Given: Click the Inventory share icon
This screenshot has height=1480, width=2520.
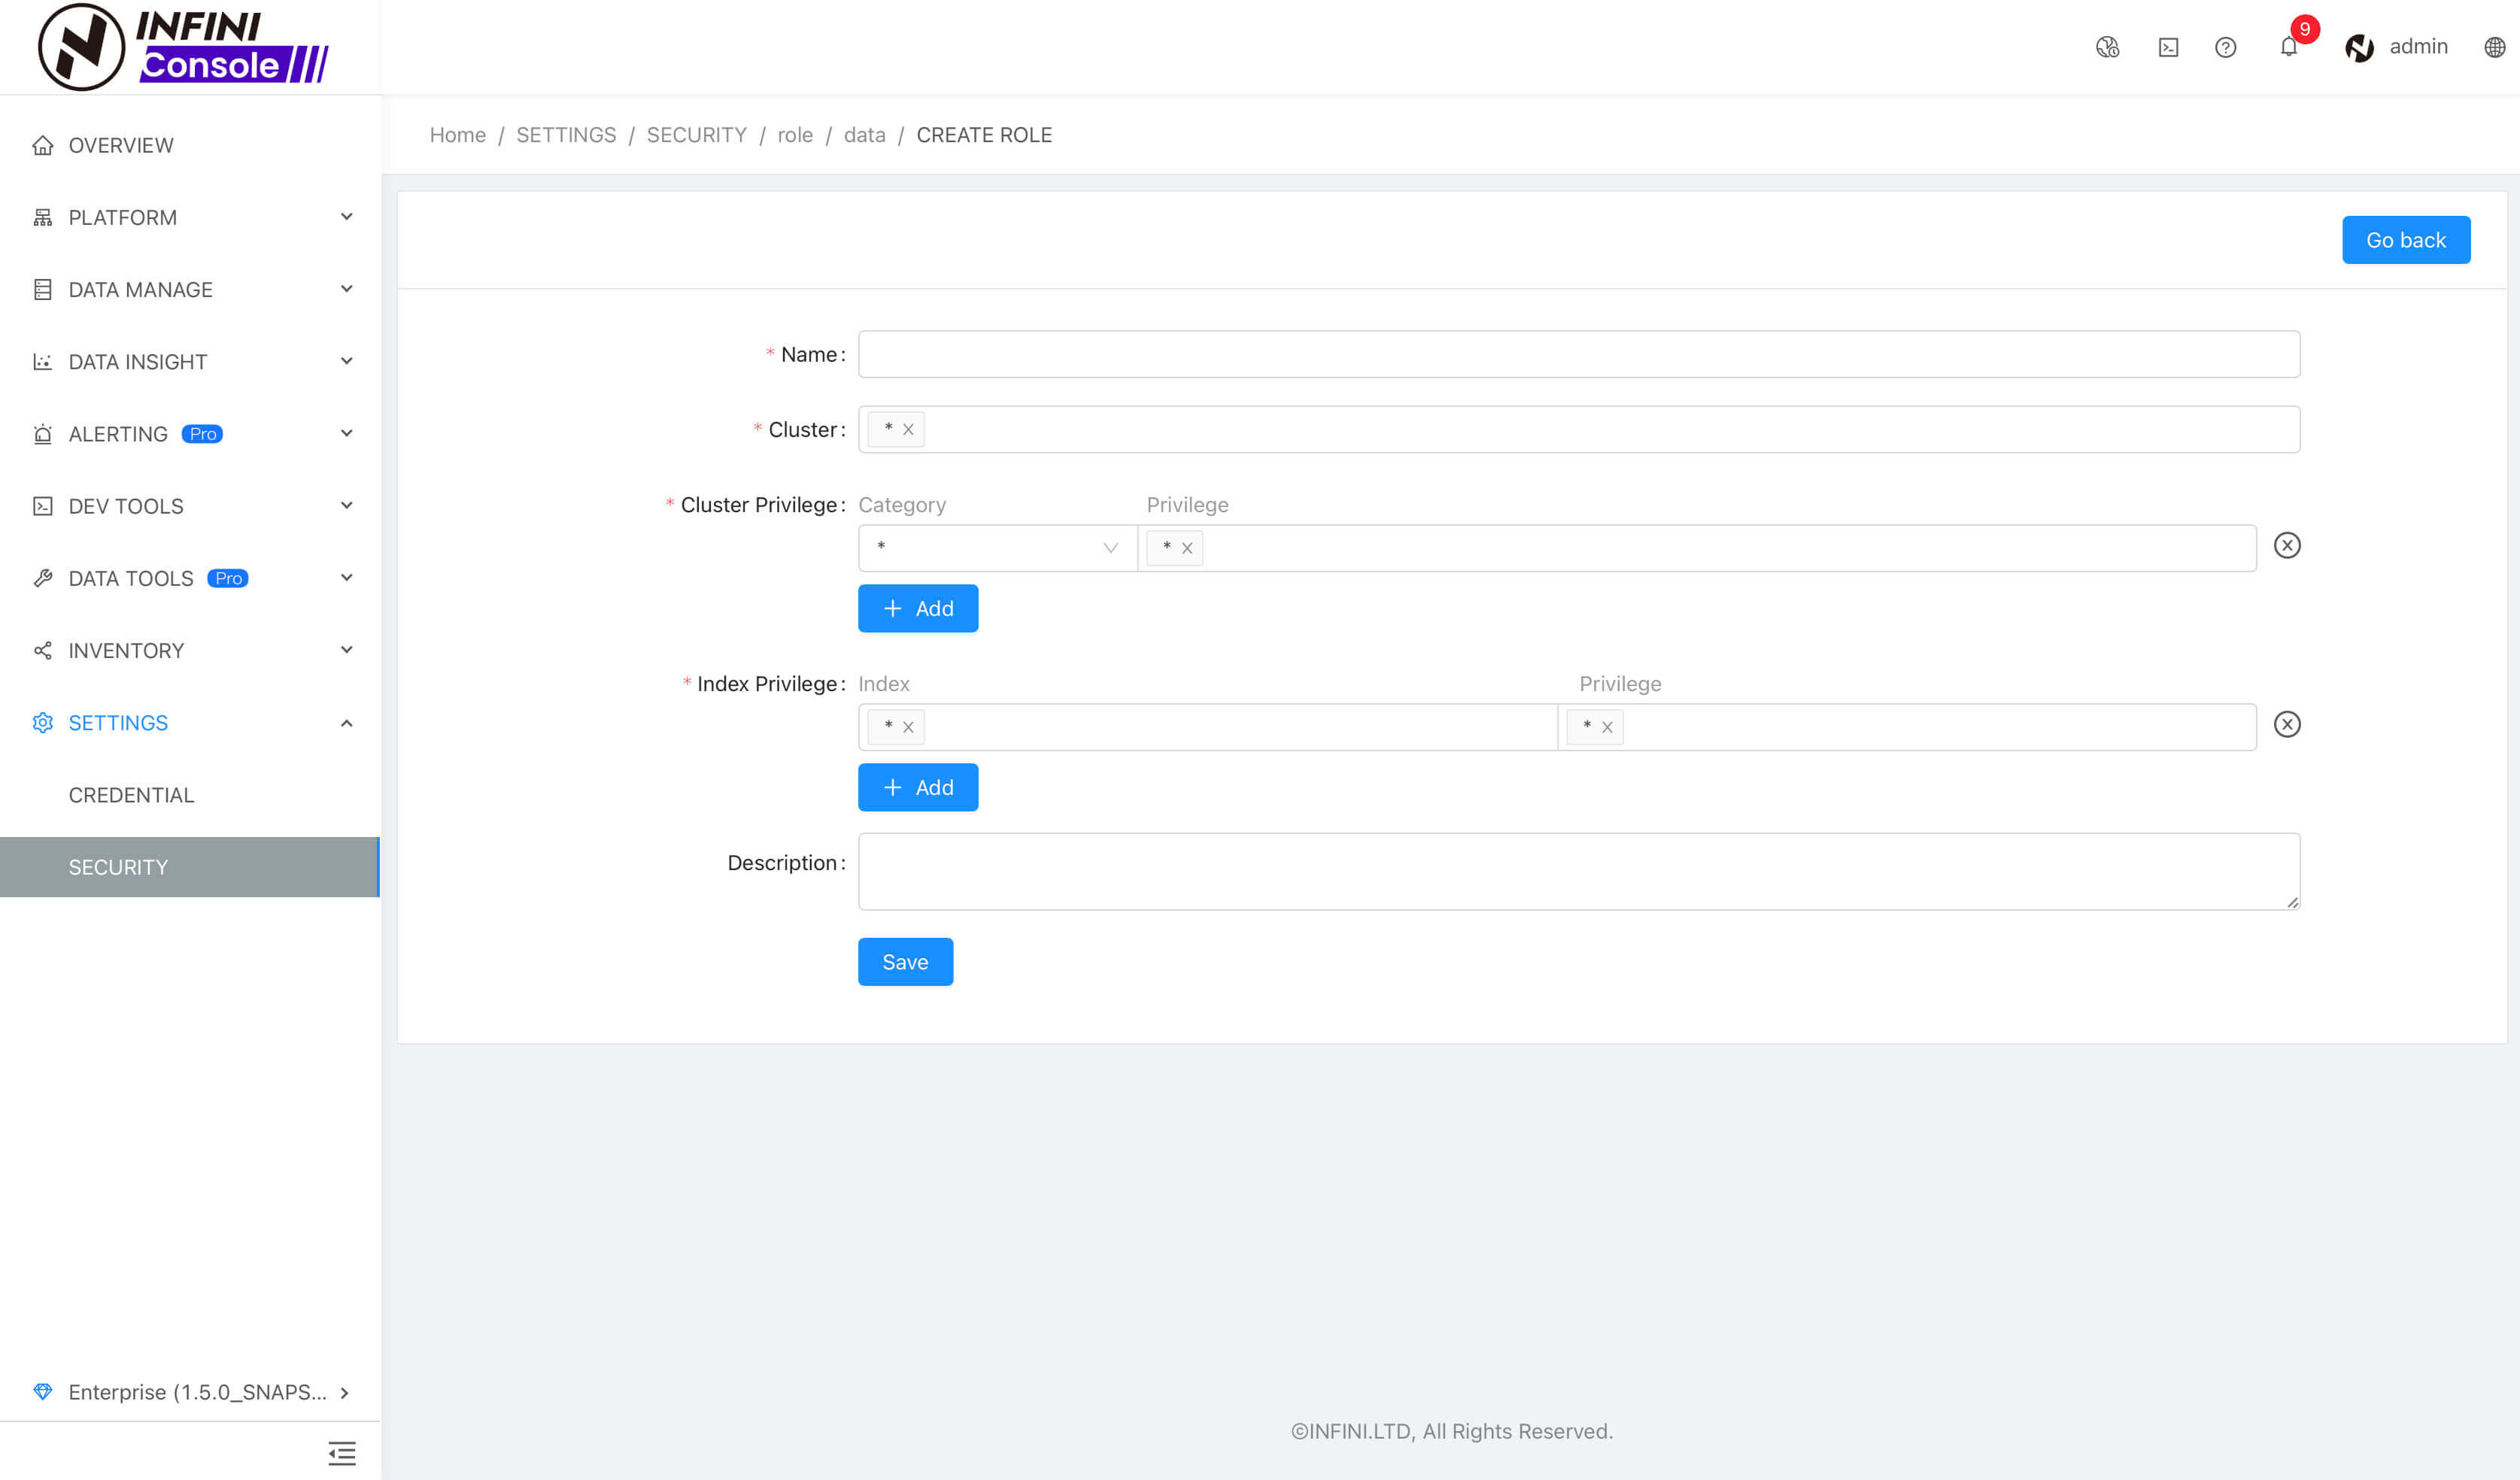Looking at the screenshot, I should (42, 650).
